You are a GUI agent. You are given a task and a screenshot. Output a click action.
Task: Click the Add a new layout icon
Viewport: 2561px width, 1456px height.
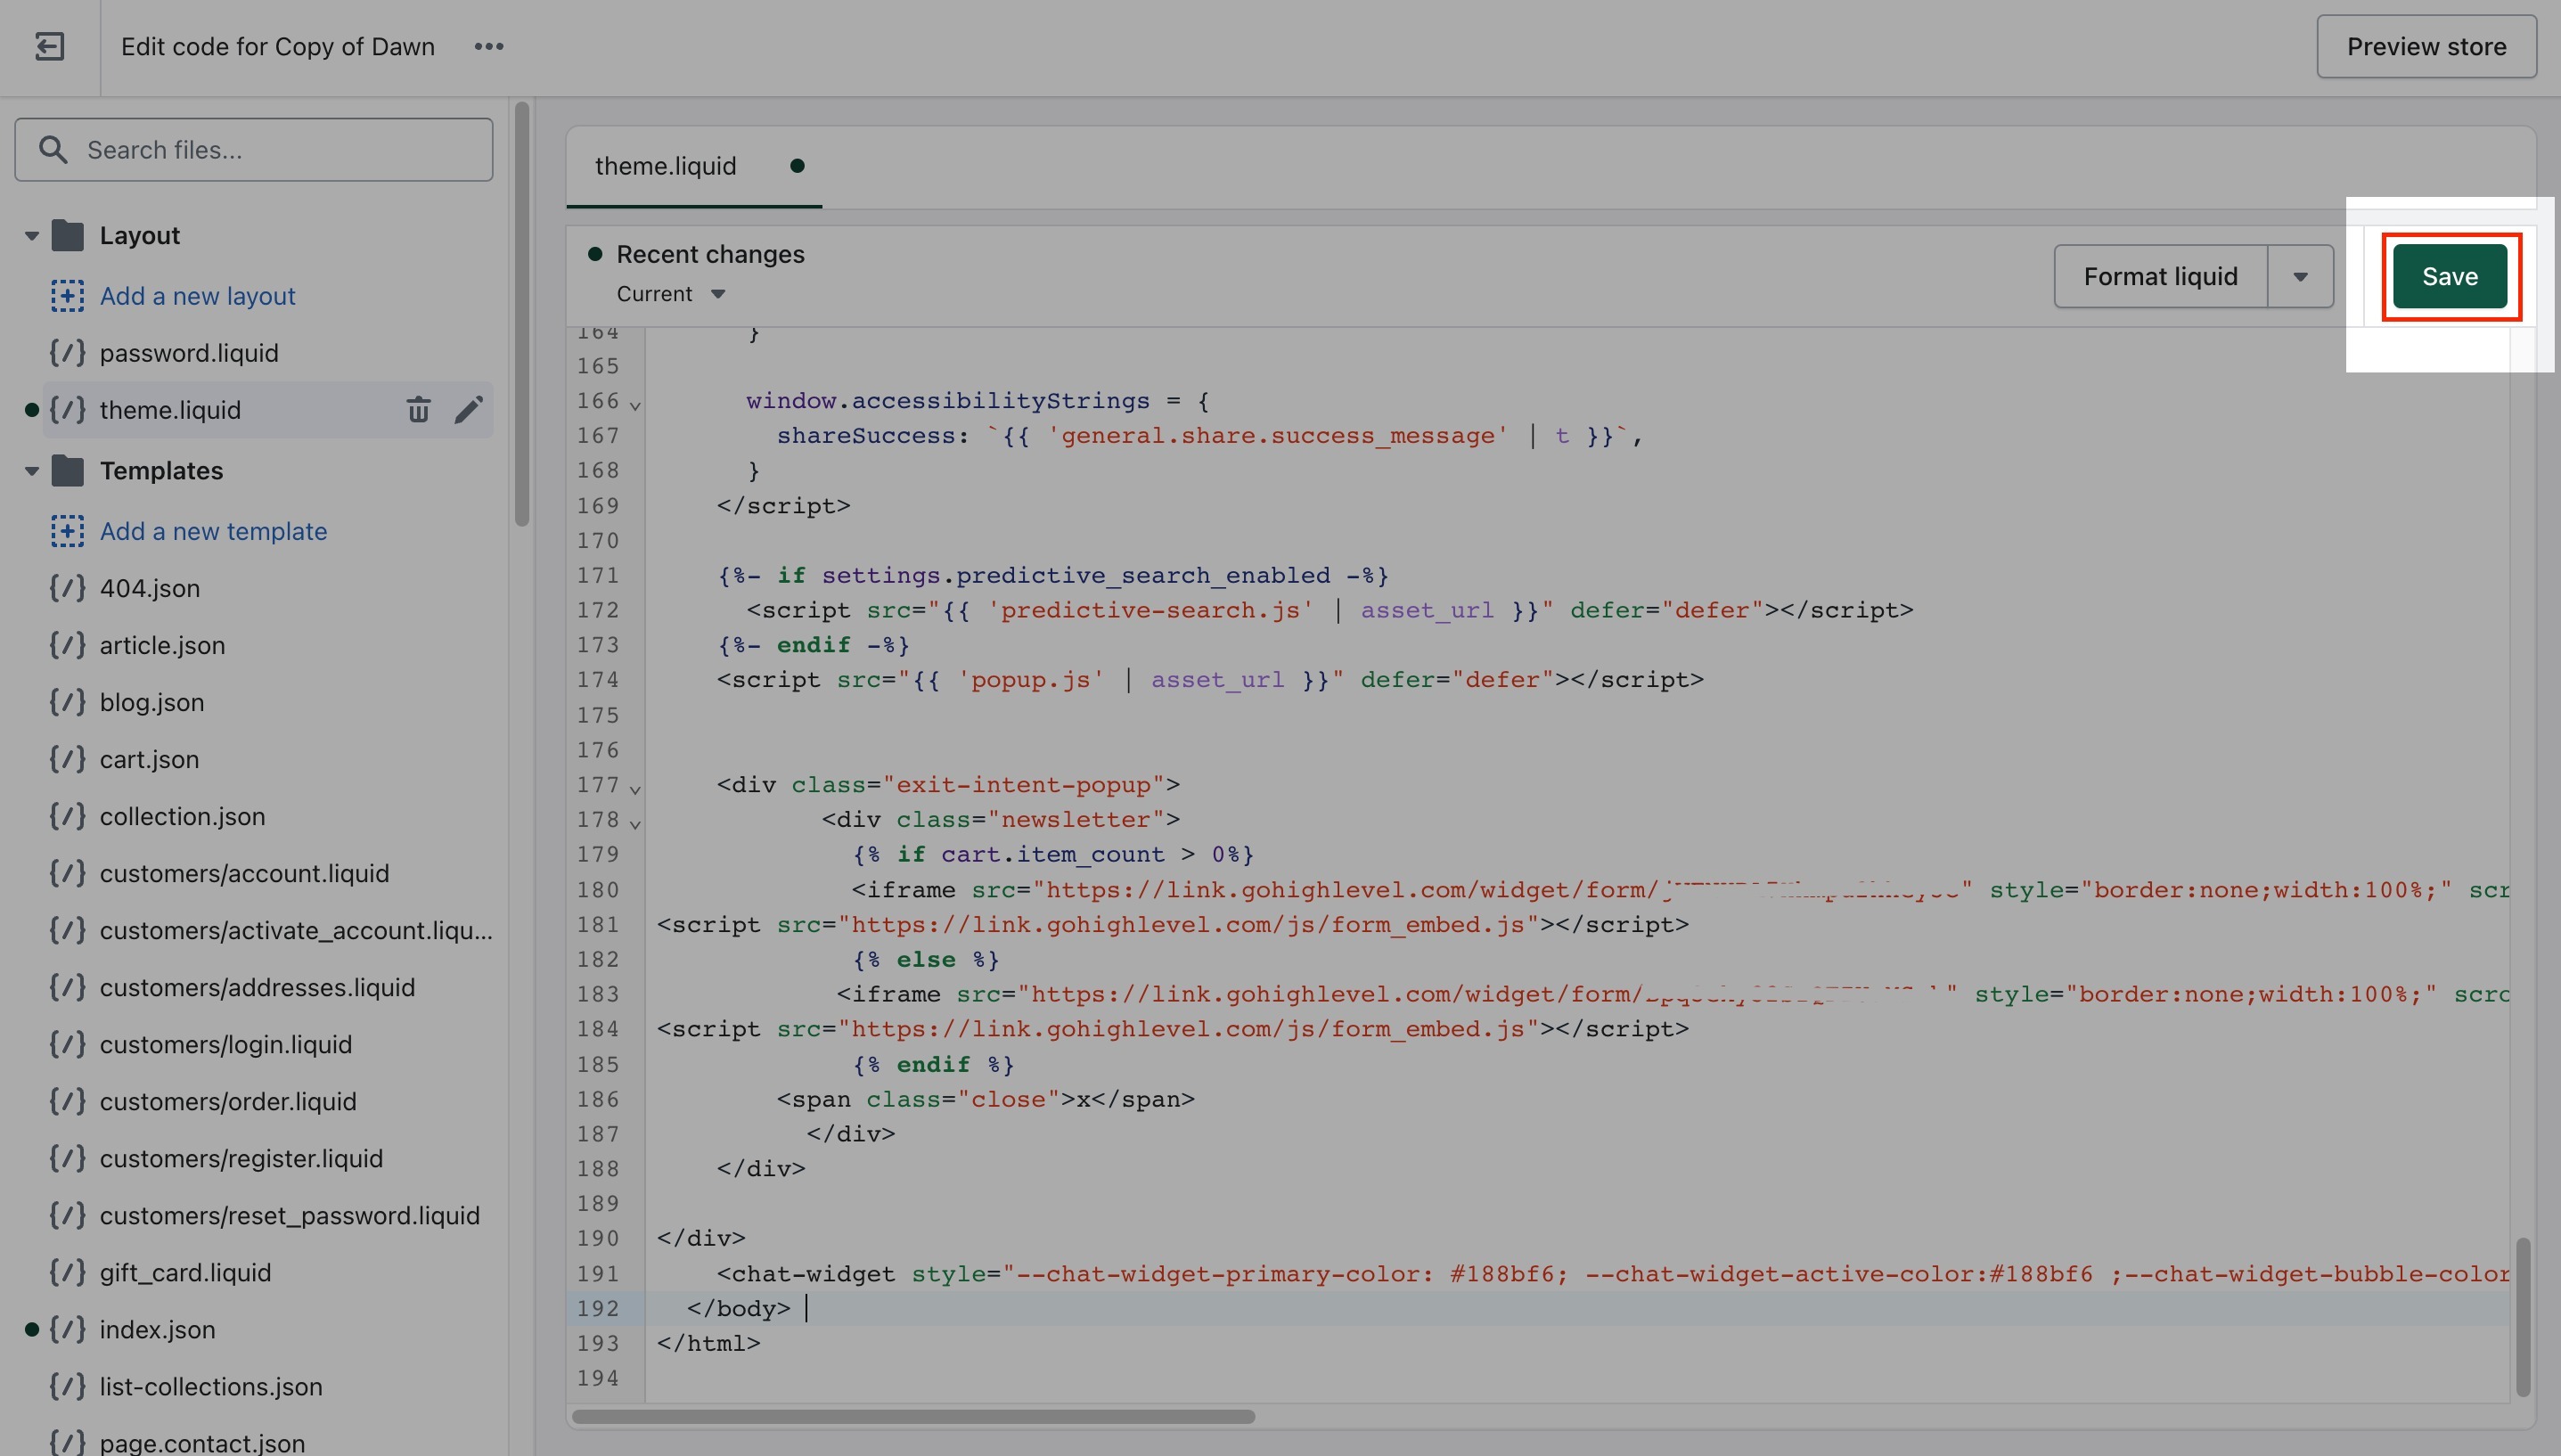coord(67,296)
